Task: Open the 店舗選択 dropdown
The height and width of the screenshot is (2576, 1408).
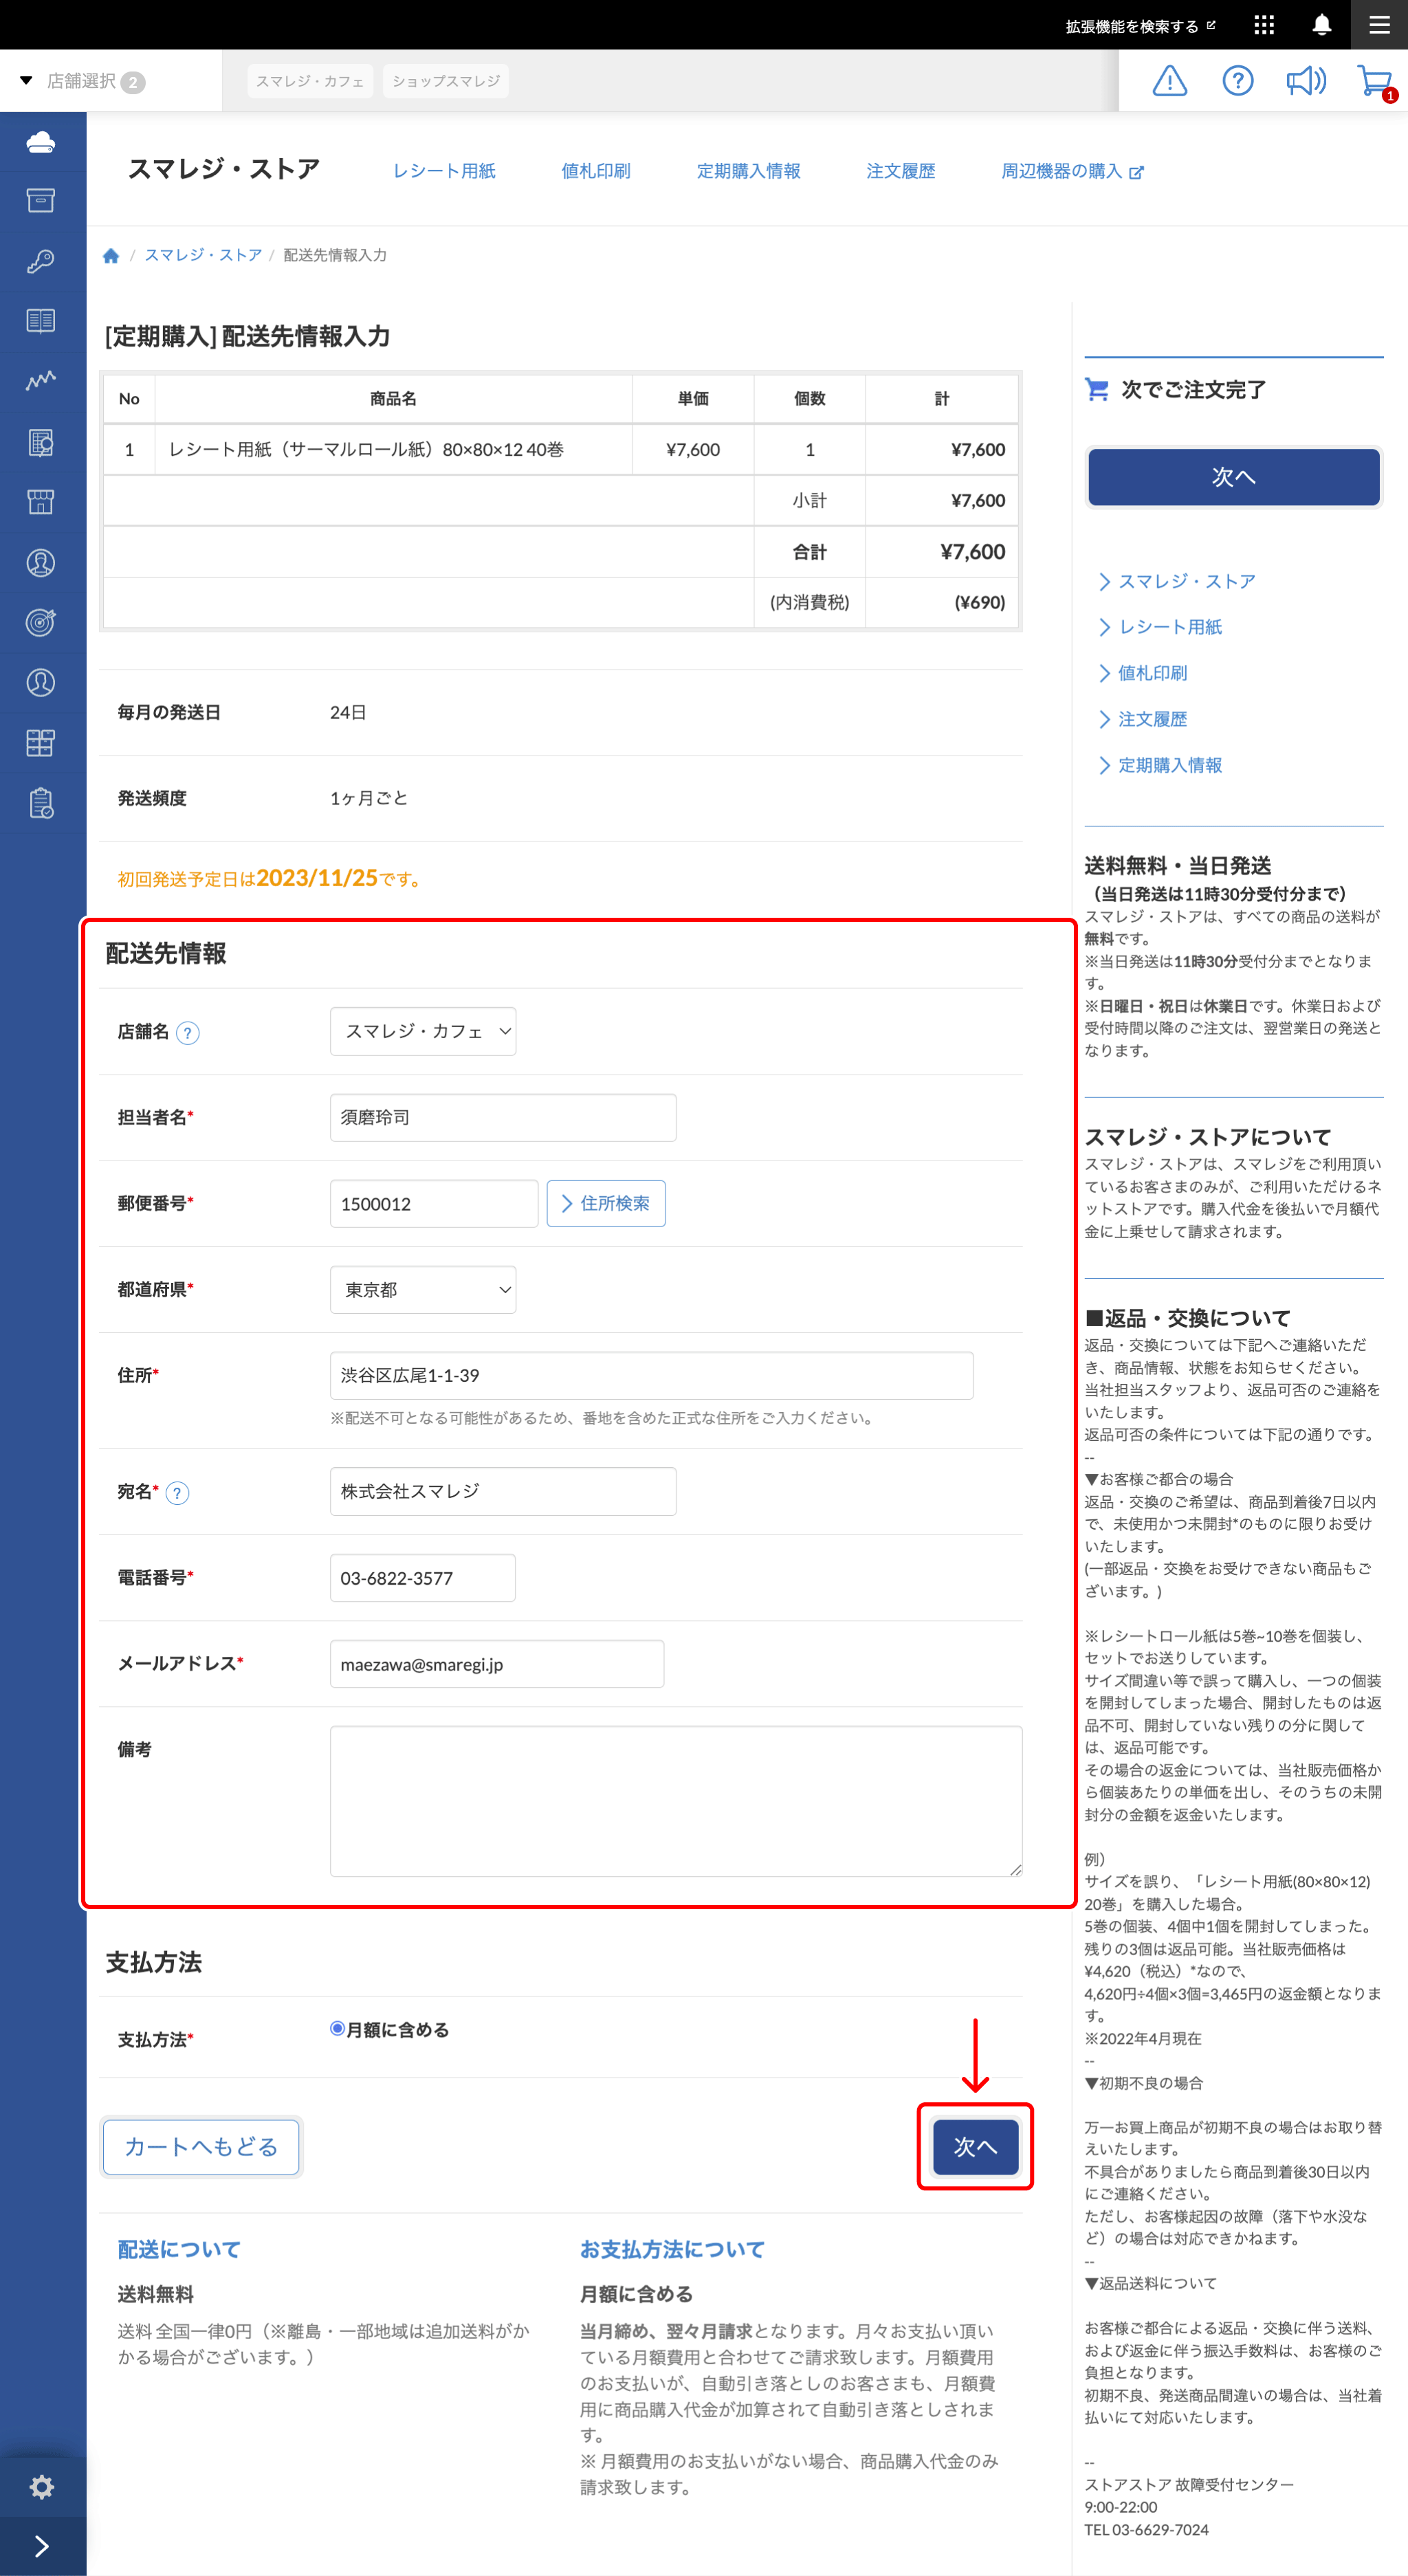Action: point(83,81)
